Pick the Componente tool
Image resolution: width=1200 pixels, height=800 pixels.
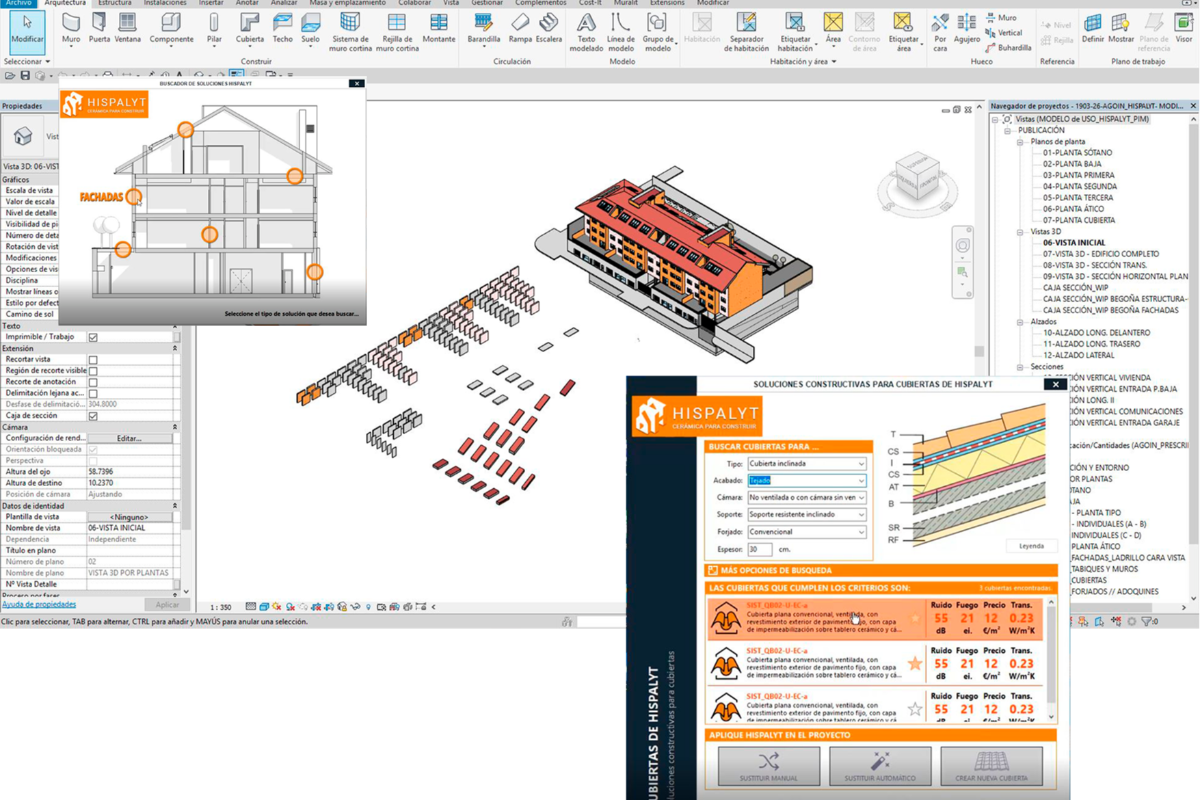pyautogui.click(x=172, y=29)
